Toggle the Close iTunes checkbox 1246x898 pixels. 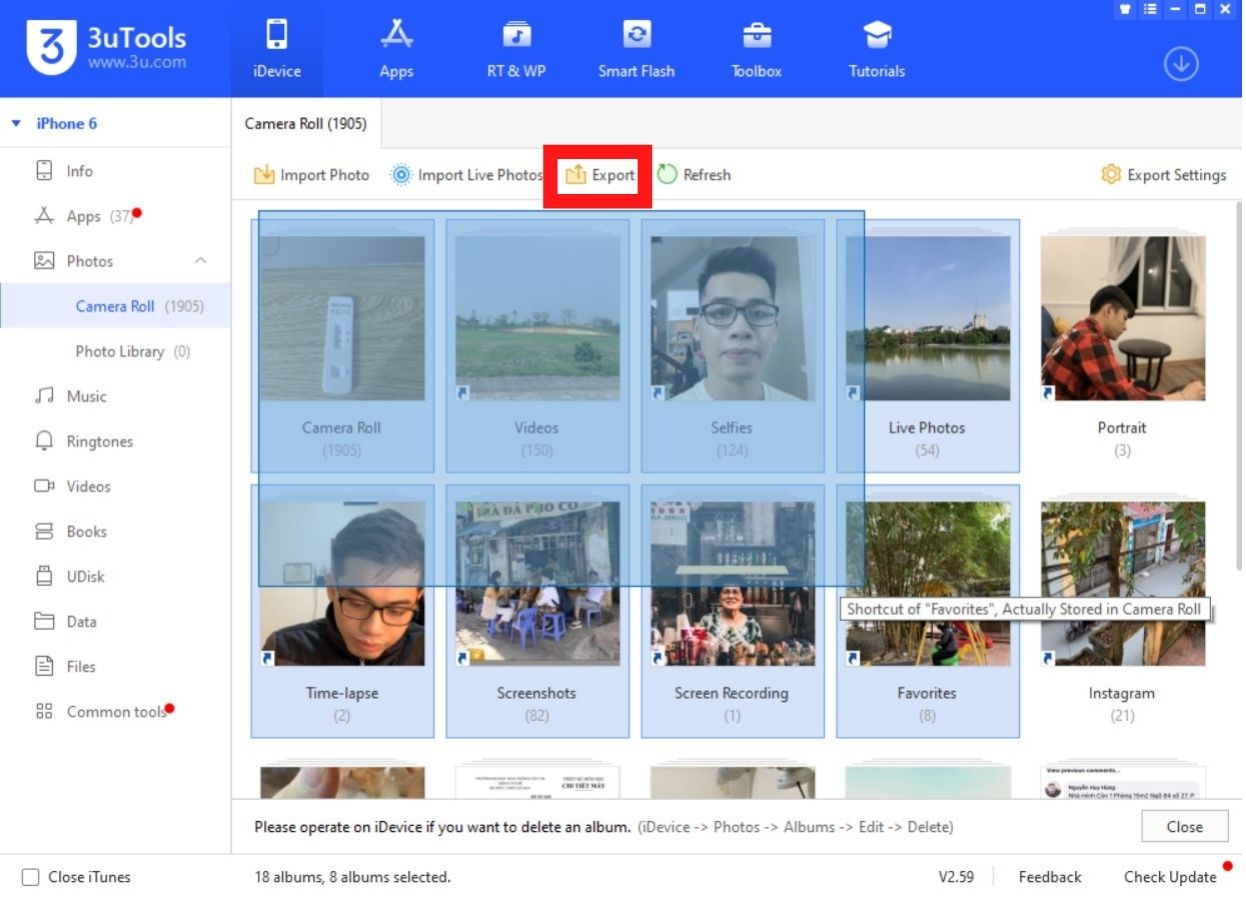point(31,877)
